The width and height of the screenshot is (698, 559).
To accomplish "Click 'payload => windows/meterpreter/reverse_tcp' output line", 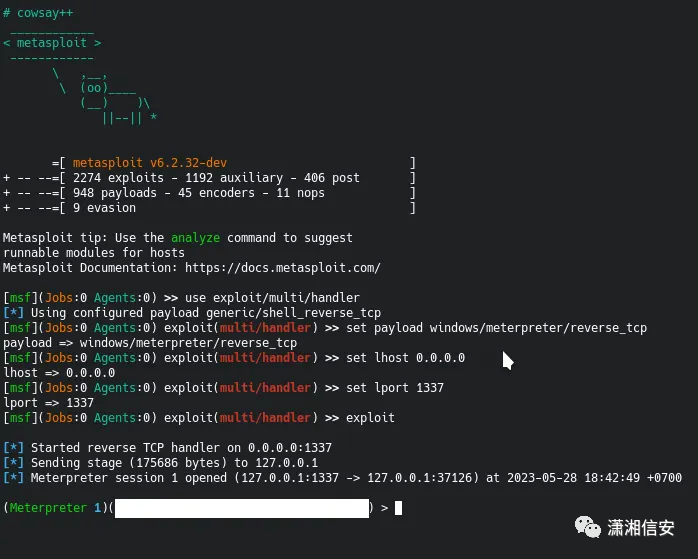I will point(150,343).
